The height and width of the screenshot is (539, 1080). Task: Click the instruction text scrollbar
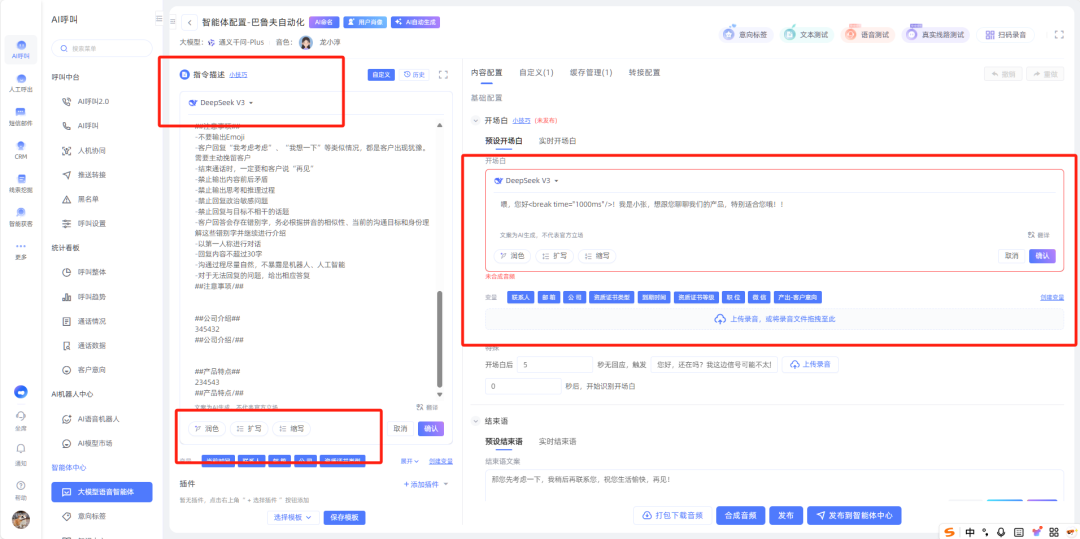coord(439,340)
